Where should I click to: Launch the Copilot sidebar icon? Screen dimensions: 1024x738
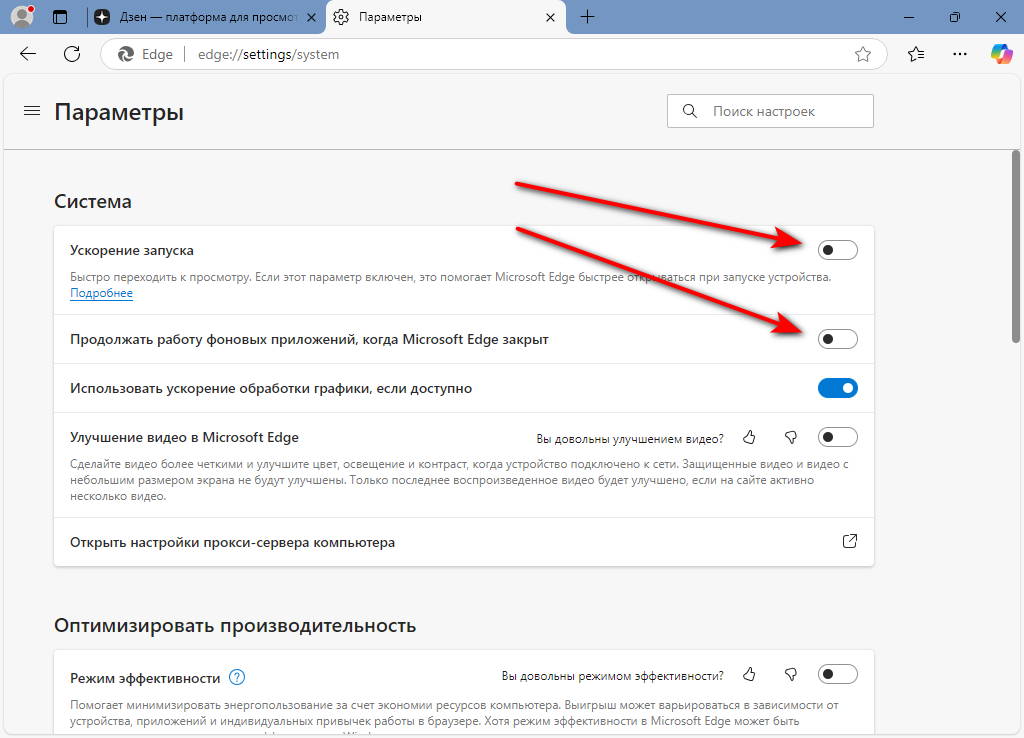1001,54
